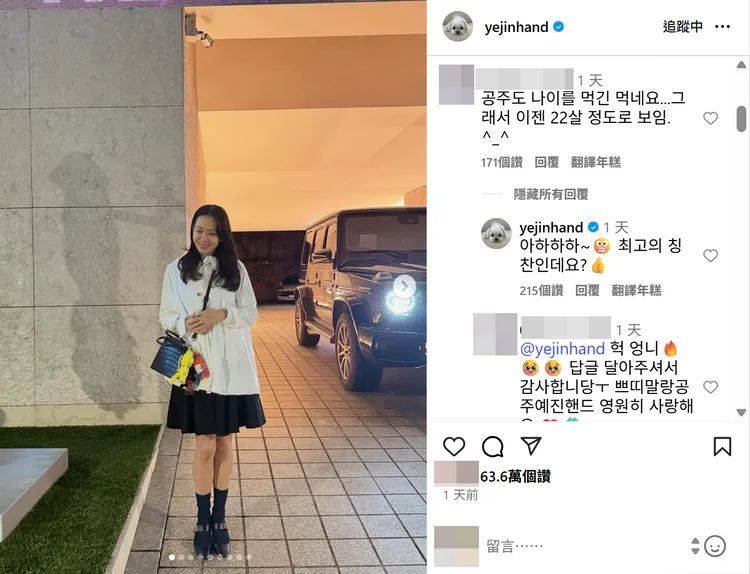
Task: View 63.6萬個讚 likes list
Action: pos(516,476)
